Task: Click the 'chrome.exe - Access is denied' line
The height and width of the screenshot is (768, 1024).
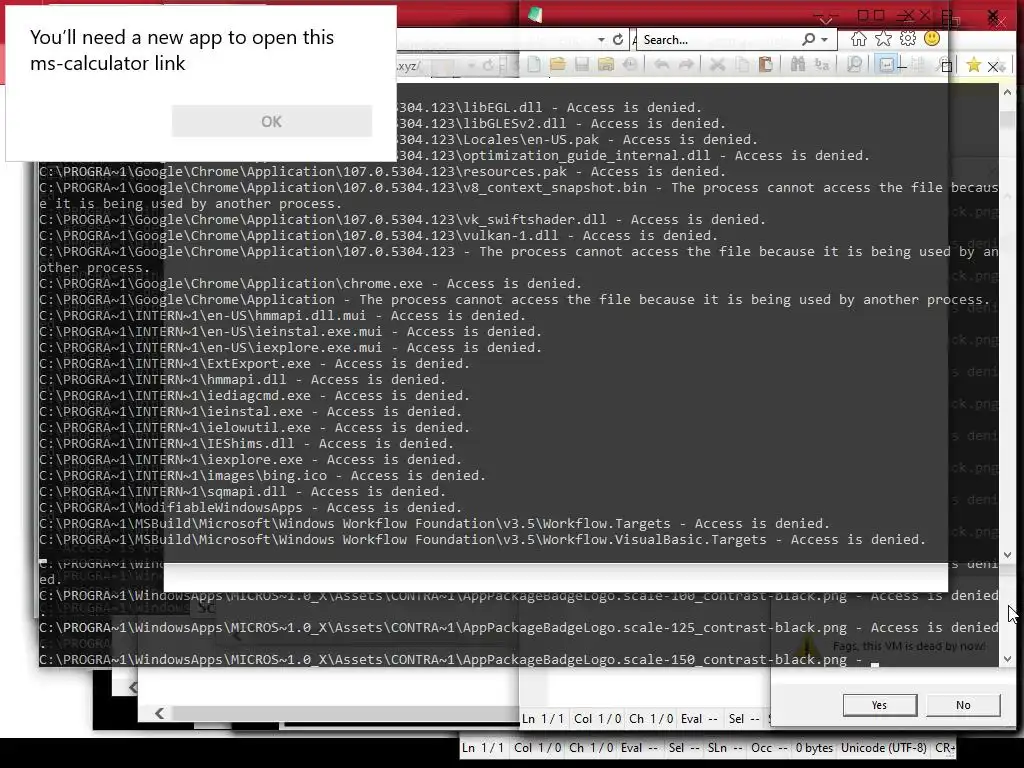Action: (310, 283)
